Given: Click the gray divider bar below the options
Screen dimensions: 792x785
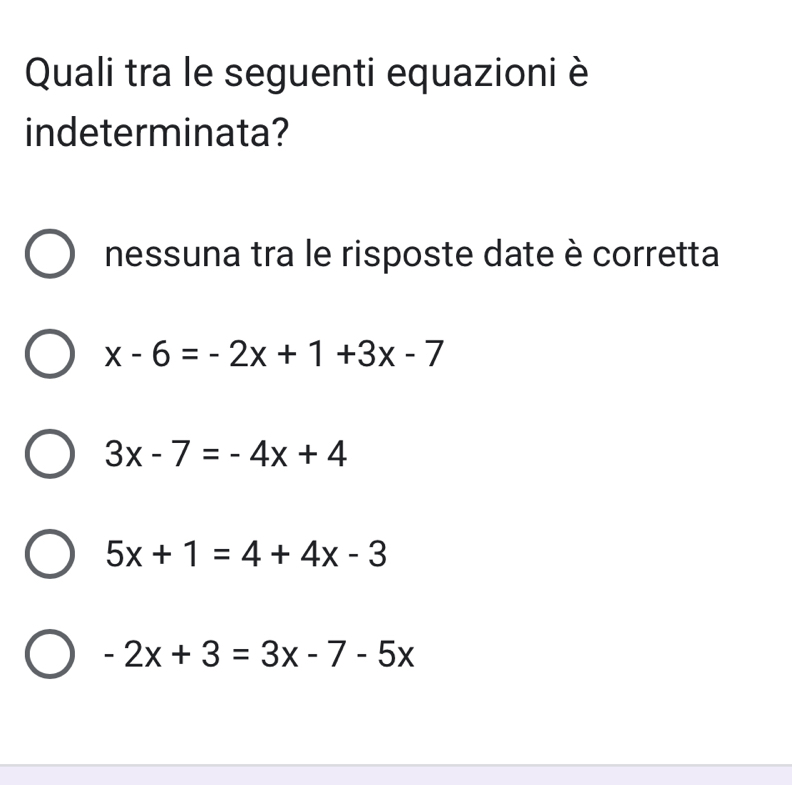Looking at the screenshot, I should click(396, 773).
